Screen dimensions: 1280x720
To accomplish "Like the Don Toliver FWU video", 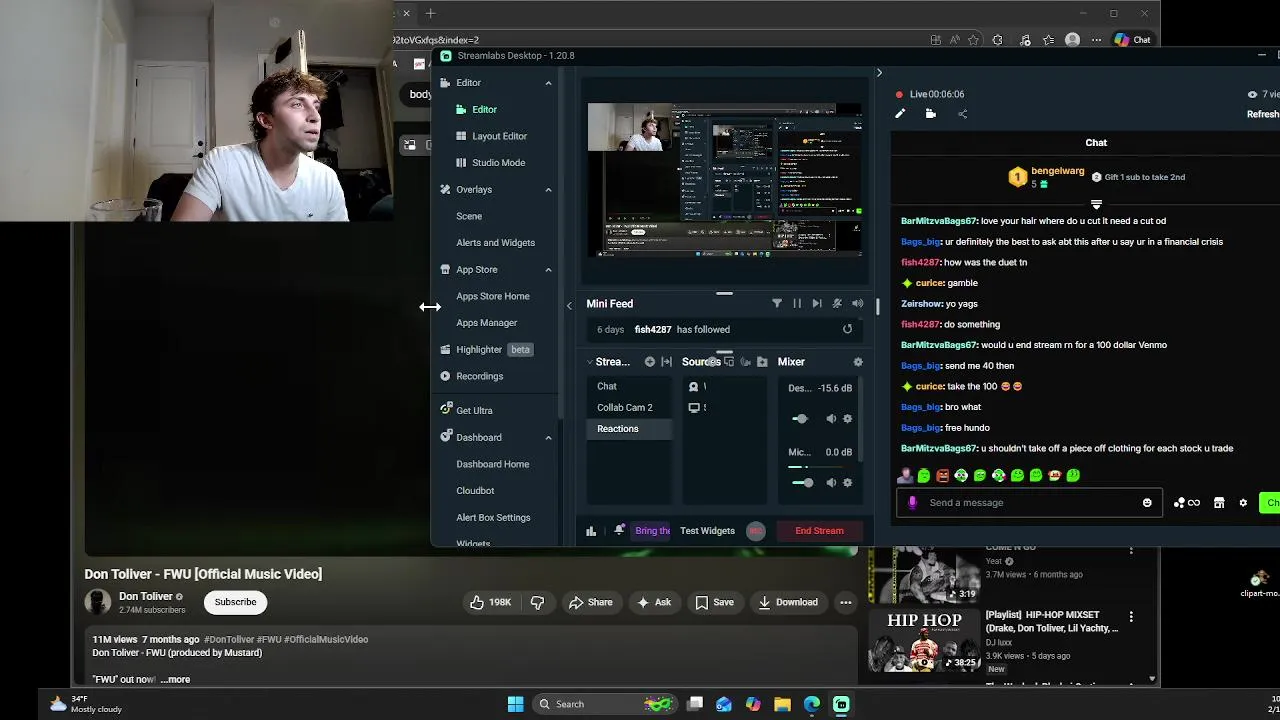I will point(491,602).
